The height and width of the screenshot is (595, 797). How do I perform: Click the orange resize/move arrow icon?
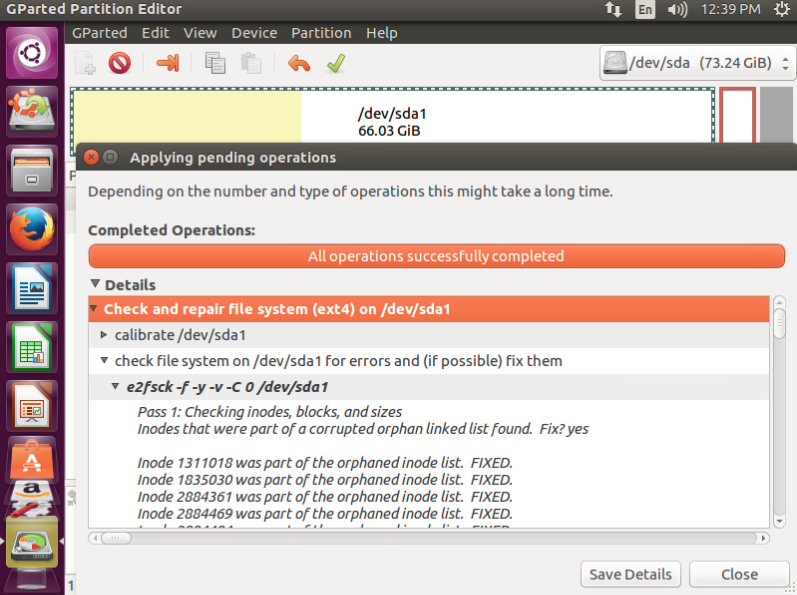(x=168, y=64)
